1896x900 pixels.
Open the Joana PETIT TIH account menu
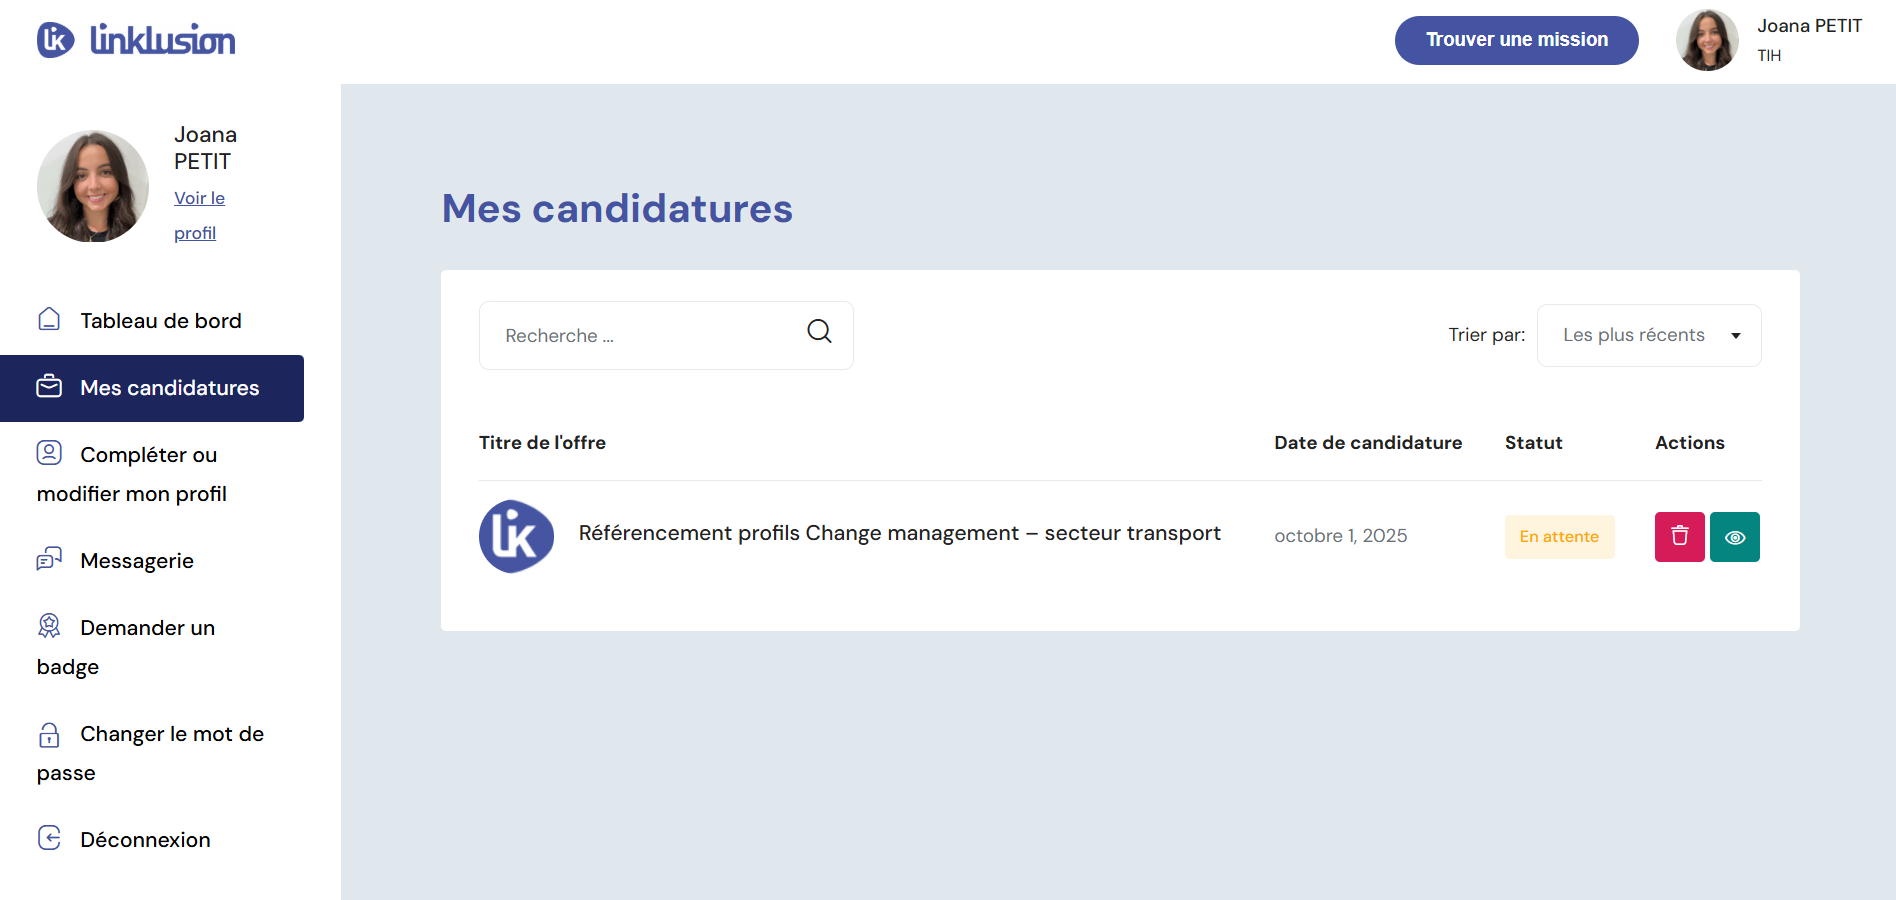pos(1768,40)
